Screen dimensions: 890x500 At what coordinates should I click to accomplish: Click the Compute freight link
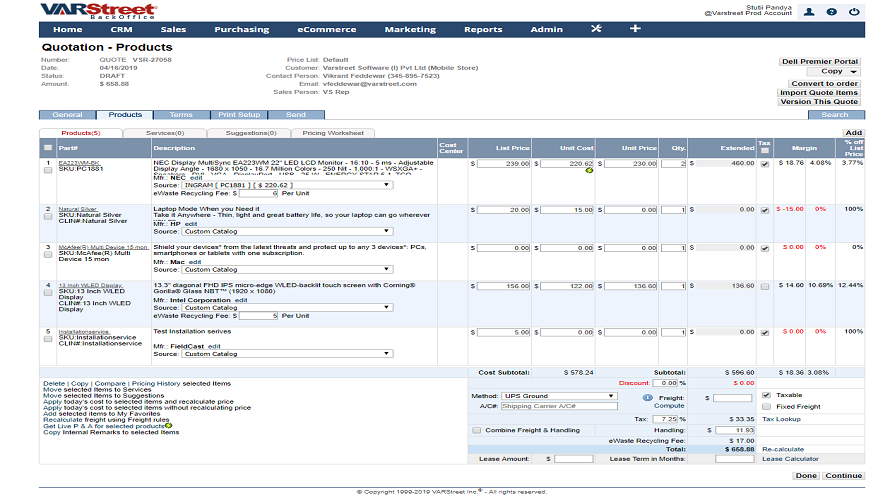tap(669, 406)
